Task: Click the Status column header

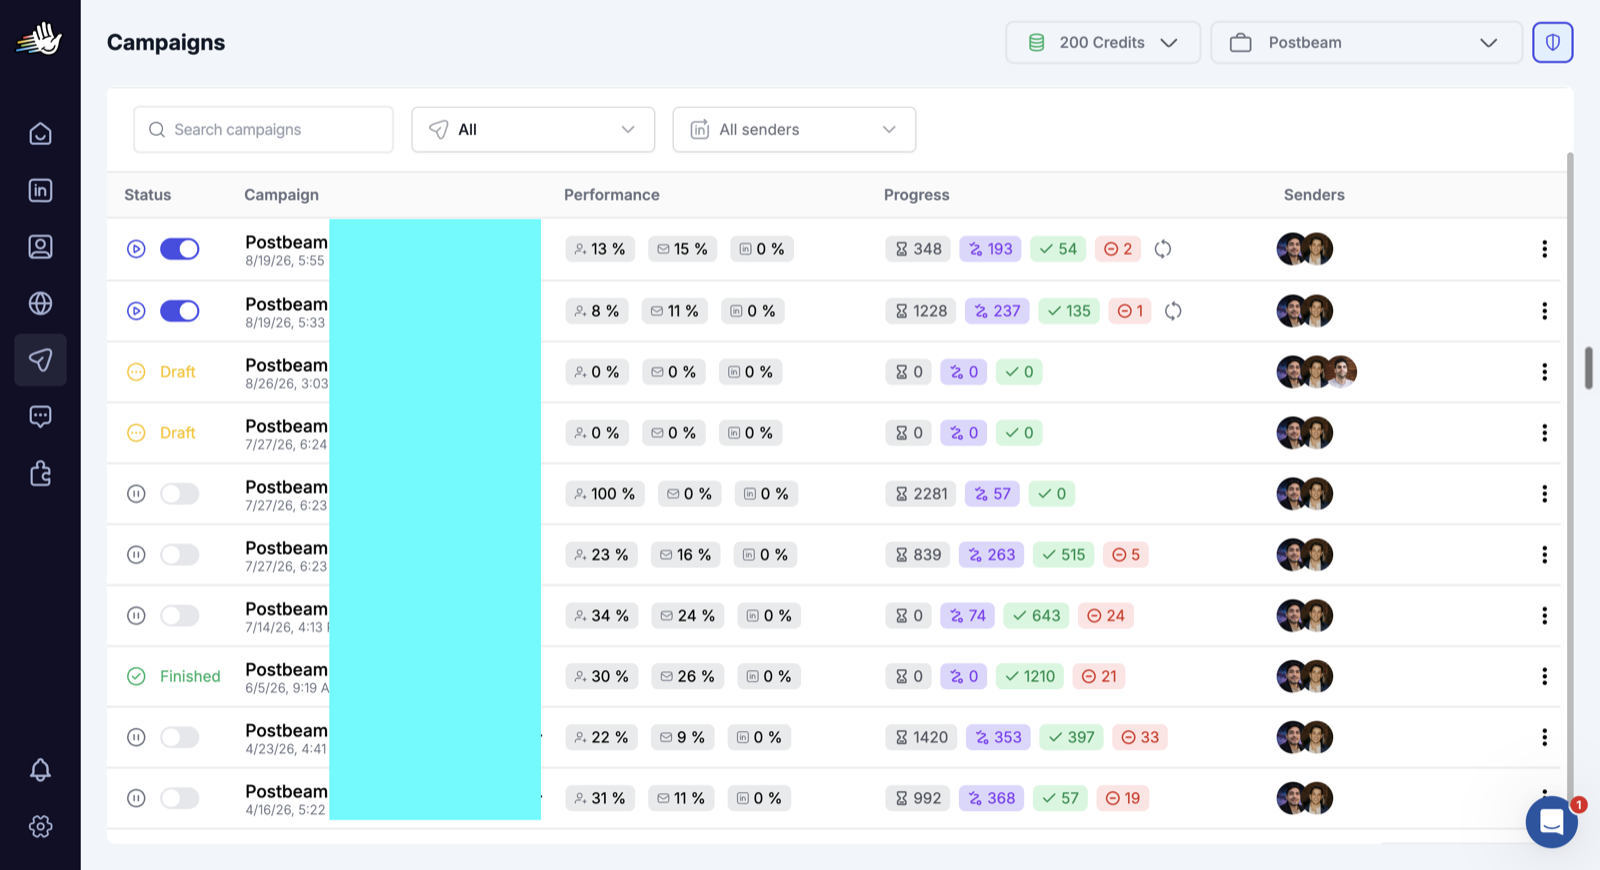Action: [147, 195]
